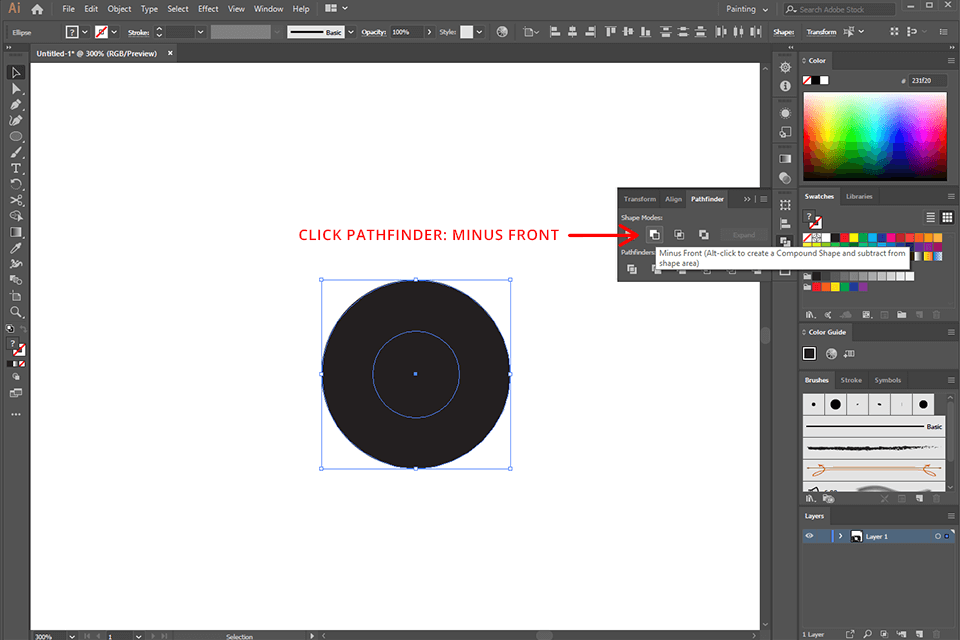Click the disabled Expand button
The width and height of the screenshot is (960, 640).
(744, 234)
